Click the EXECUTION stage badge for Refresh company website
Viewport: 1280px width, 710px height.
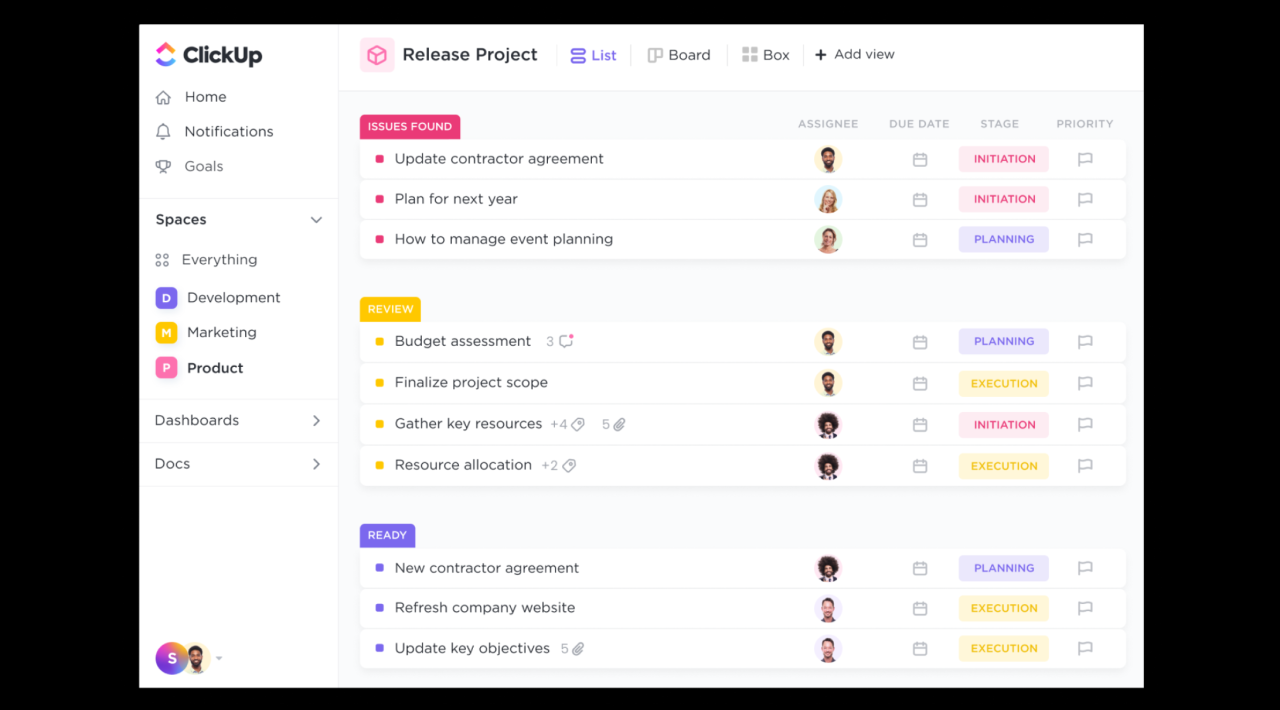[x=1003, y=607]
